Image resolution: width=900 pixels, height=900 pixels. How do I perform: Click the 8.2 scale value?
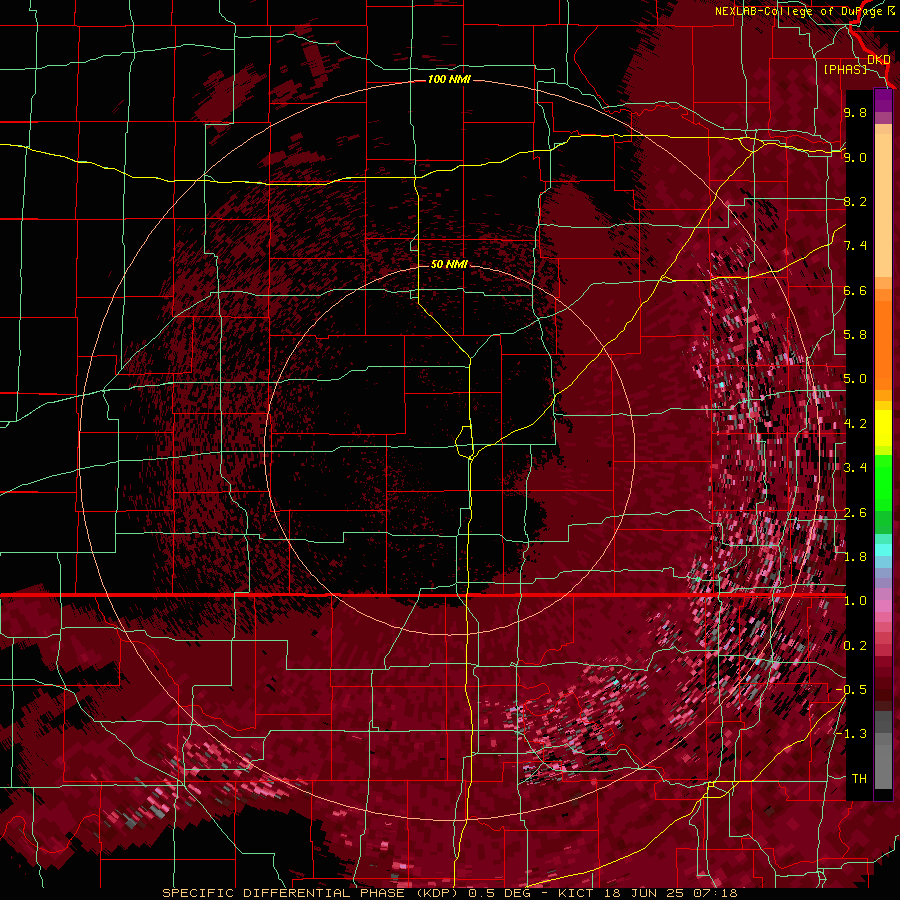click(x=855, y=201)
